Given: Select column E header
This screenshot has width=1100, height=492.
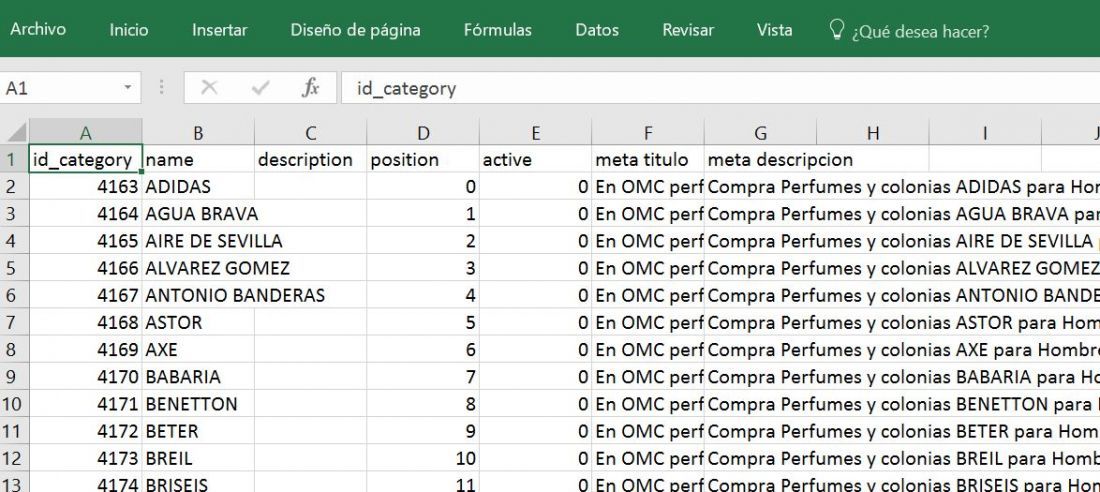Looking at the screenshot, I should (x=535, y=132).
